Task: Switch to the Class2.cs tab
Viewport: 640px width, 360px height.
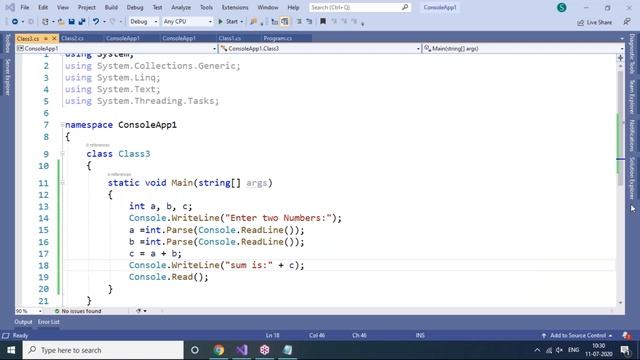Action: (x=72, y=38)
